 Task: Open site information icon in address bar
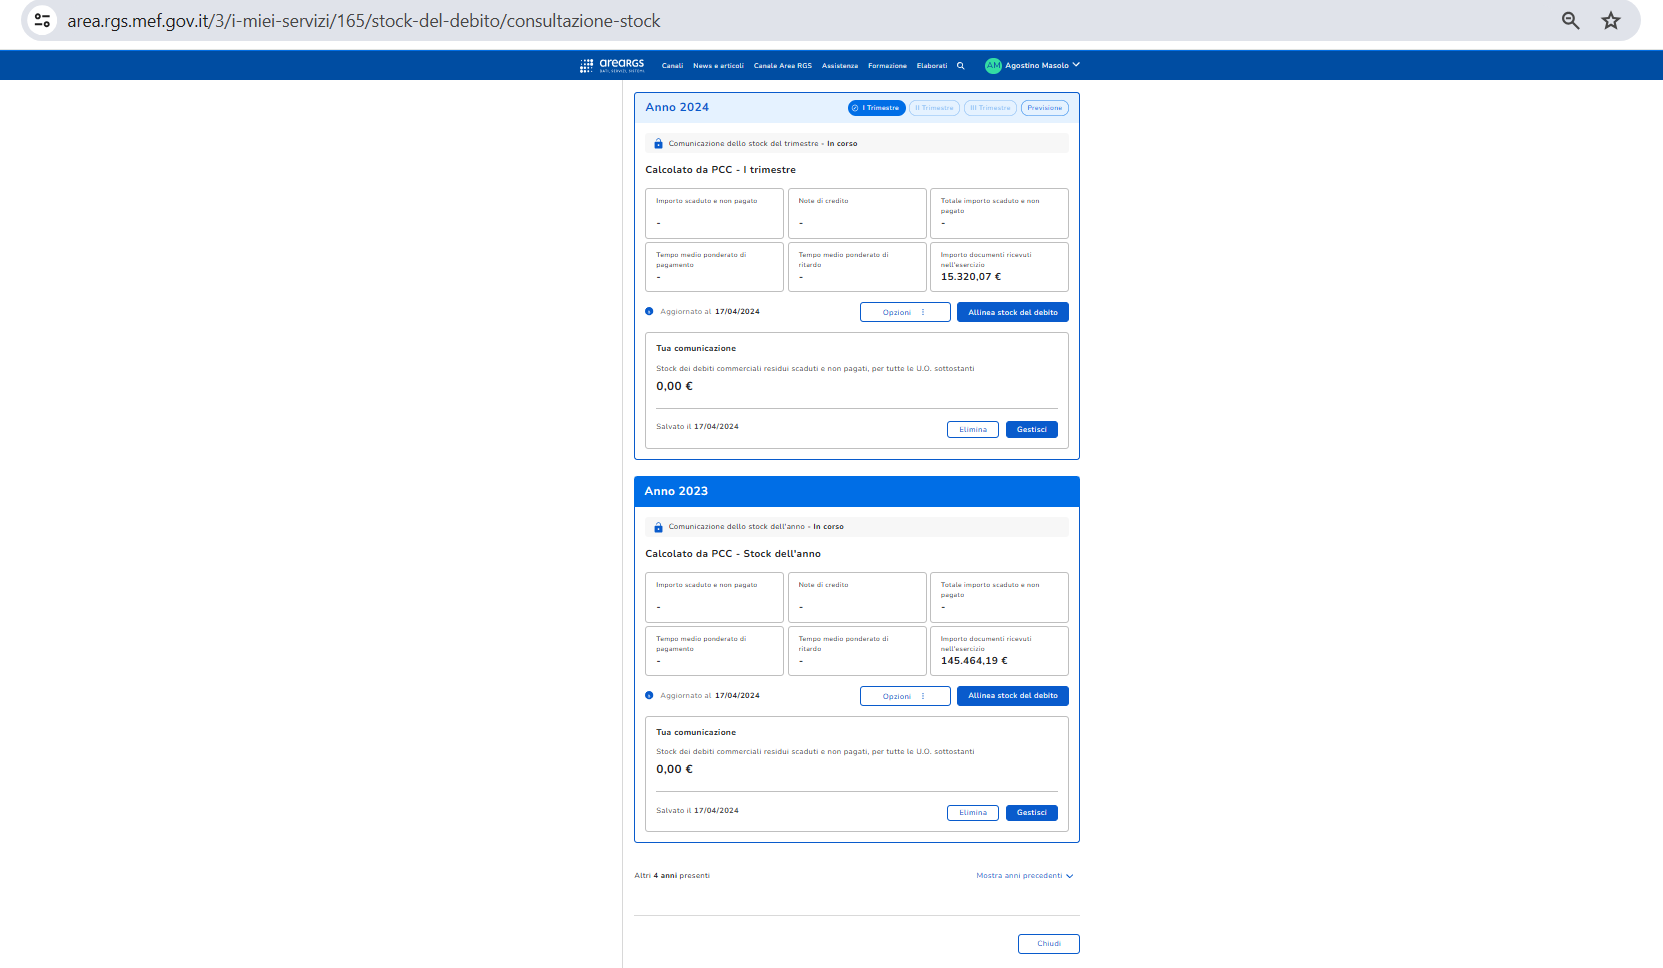(x=42, y=21)
